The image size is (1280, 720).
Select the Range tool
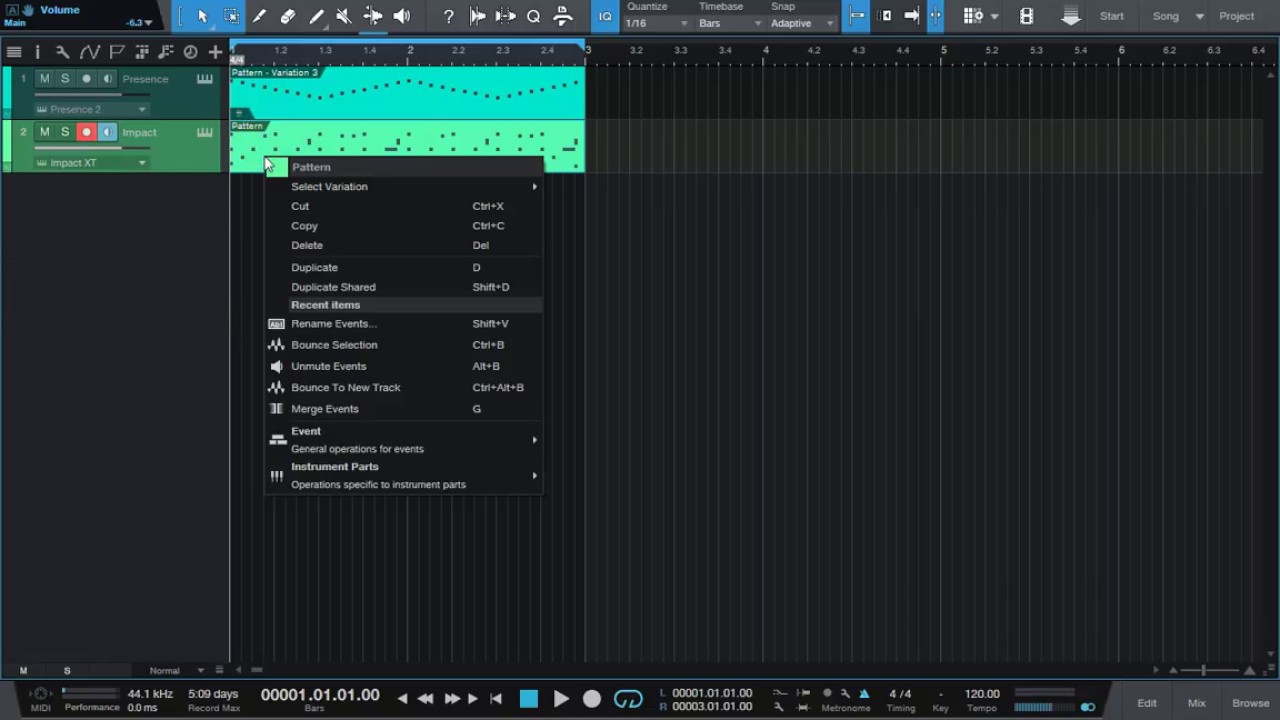click(x=231, y=16)
